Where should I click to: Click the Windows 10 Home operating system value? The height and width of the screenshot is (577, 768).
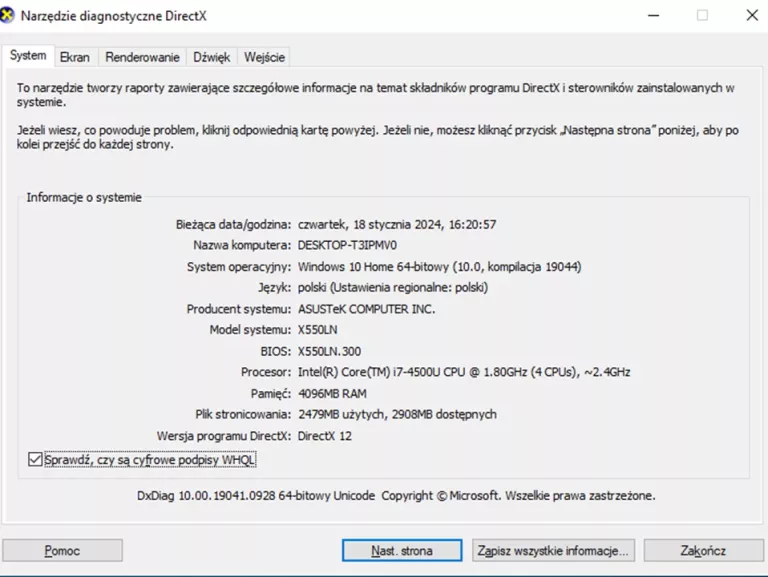(439, 267)
